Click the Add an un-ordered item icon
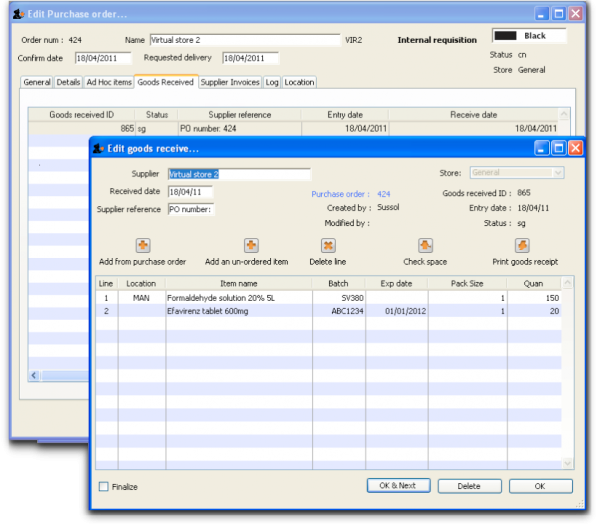This screenshot has width=600, height=524. tap(251, 246)
